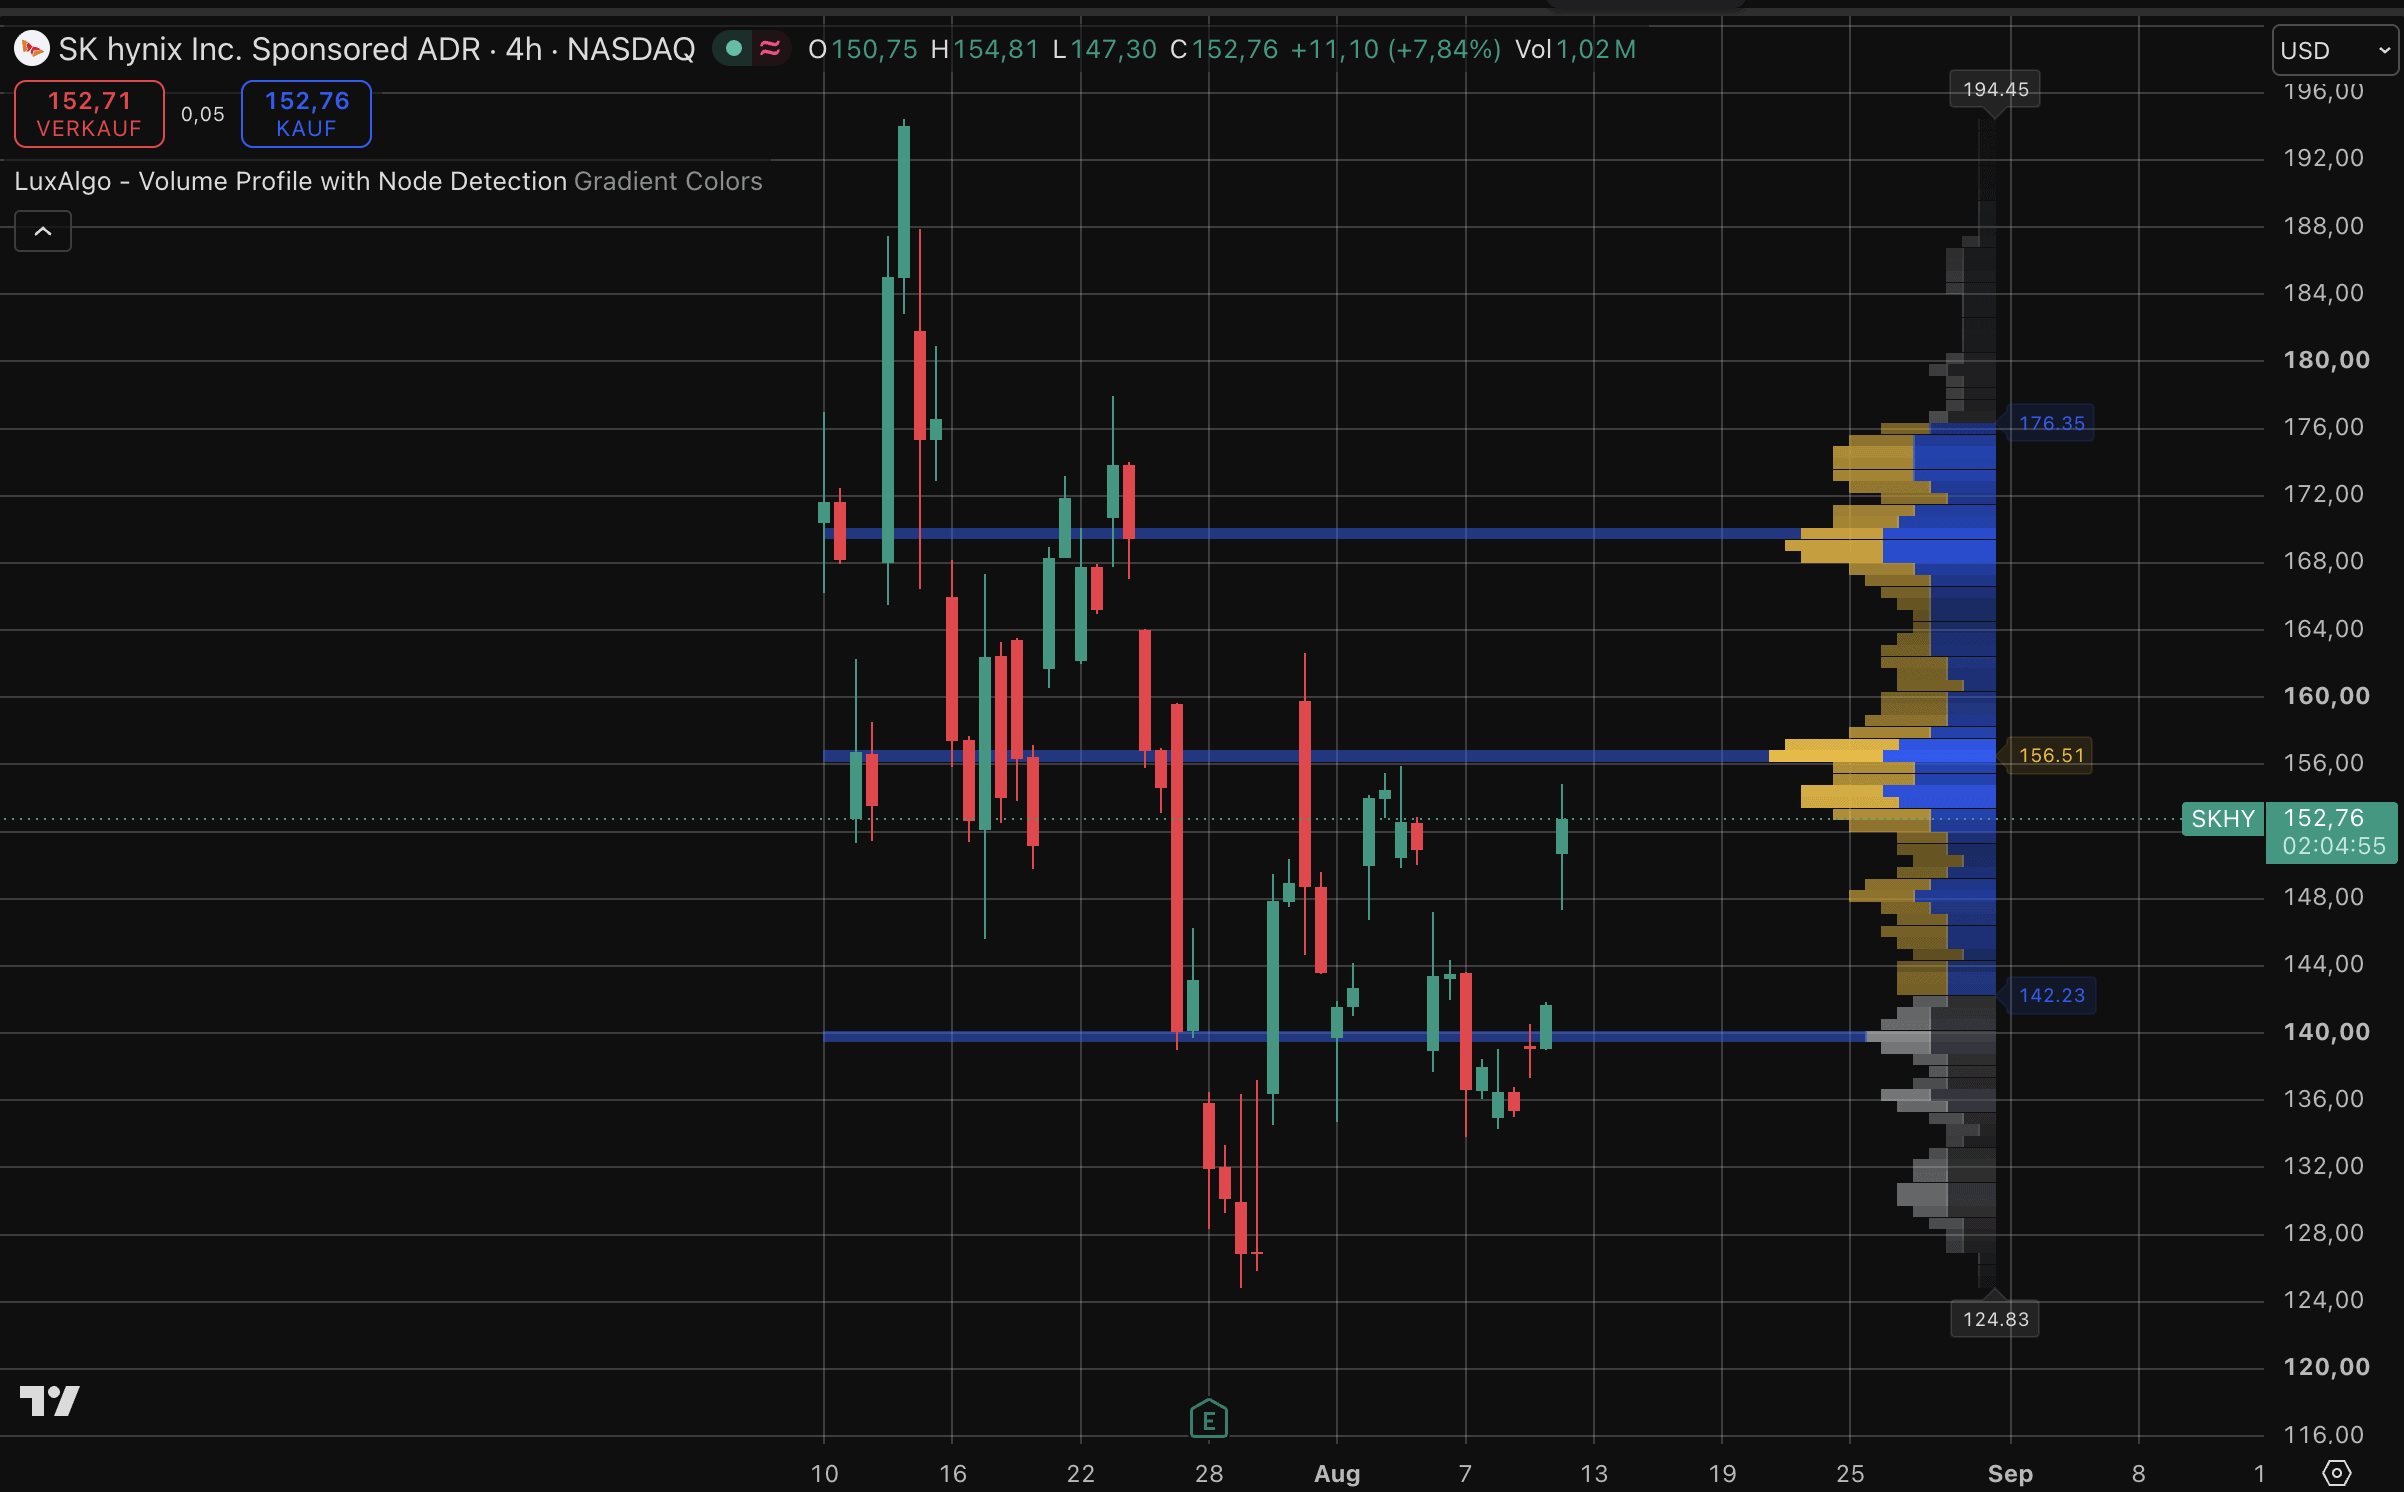The height and width of the screenshot is (1492, 2404).
Task: Click the low value L147,30
Action: coord(1105,49)
